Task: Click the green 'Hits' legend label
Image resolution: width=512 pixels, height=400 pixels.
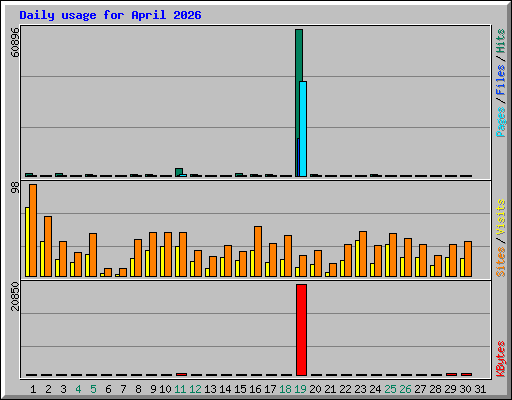Action: 500,41
